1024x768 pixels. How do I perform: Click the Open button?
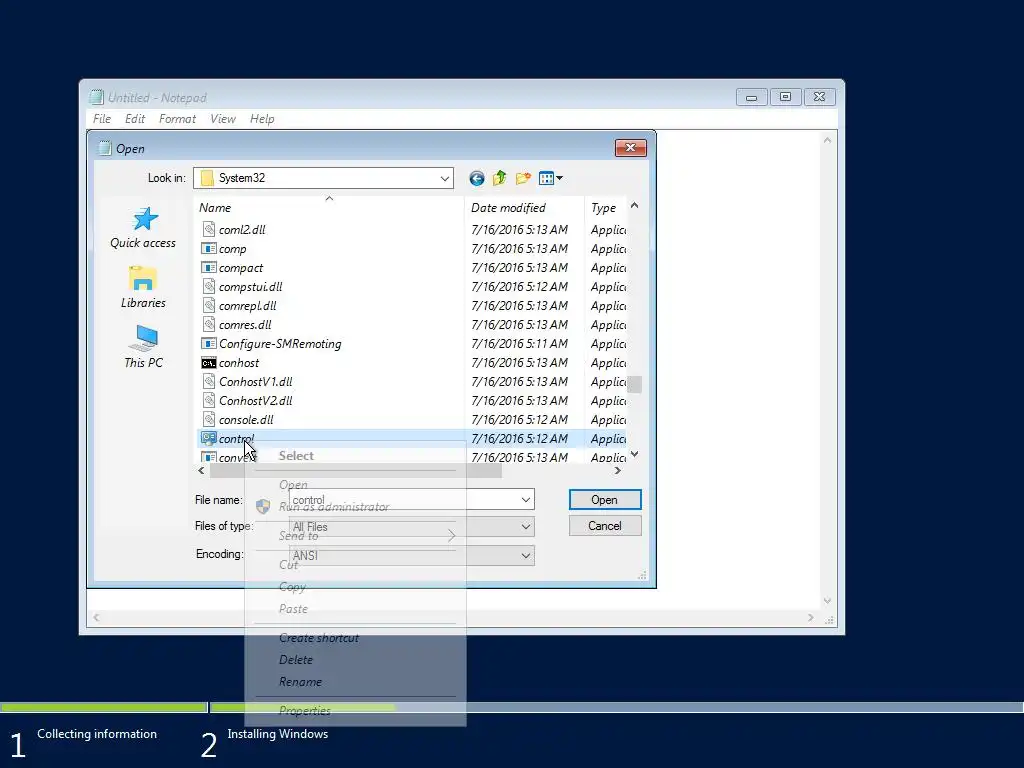click(x=605, y=500)
